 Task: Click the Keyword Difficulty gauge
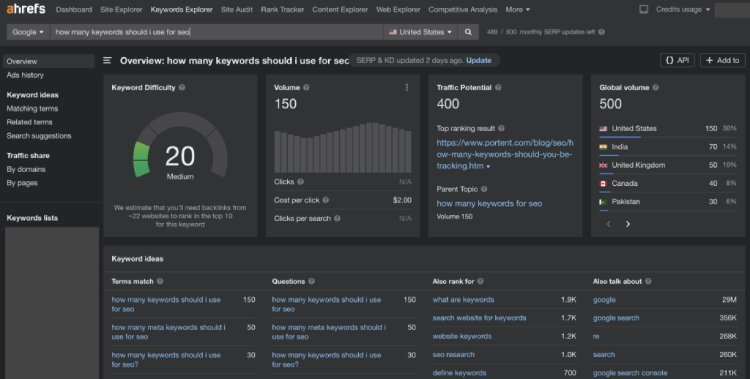click(x=180, y=146)
